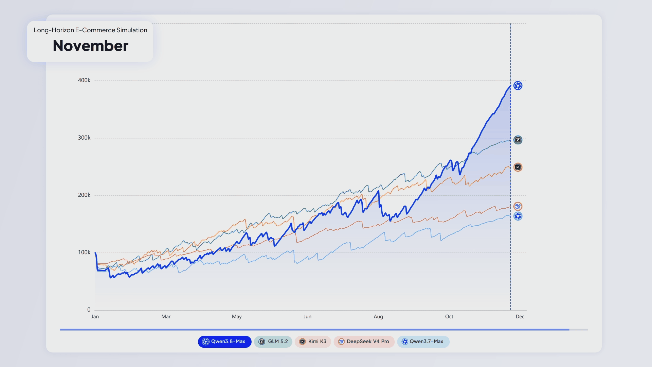Viewport: 652px width, 367px height.
Task: Toggle the Kimi legend chip
Action: pyautogui.click(x=313, y=342)
